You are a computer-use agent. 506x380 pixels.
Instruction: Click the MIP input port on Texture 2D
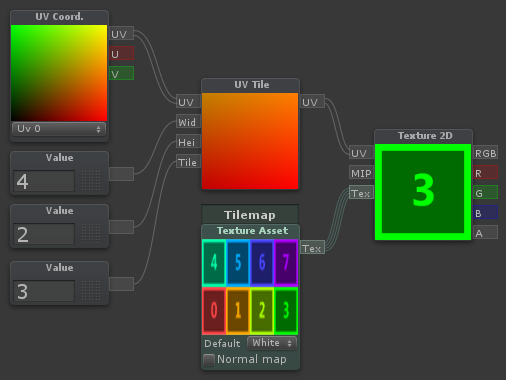tap(361, 173)
